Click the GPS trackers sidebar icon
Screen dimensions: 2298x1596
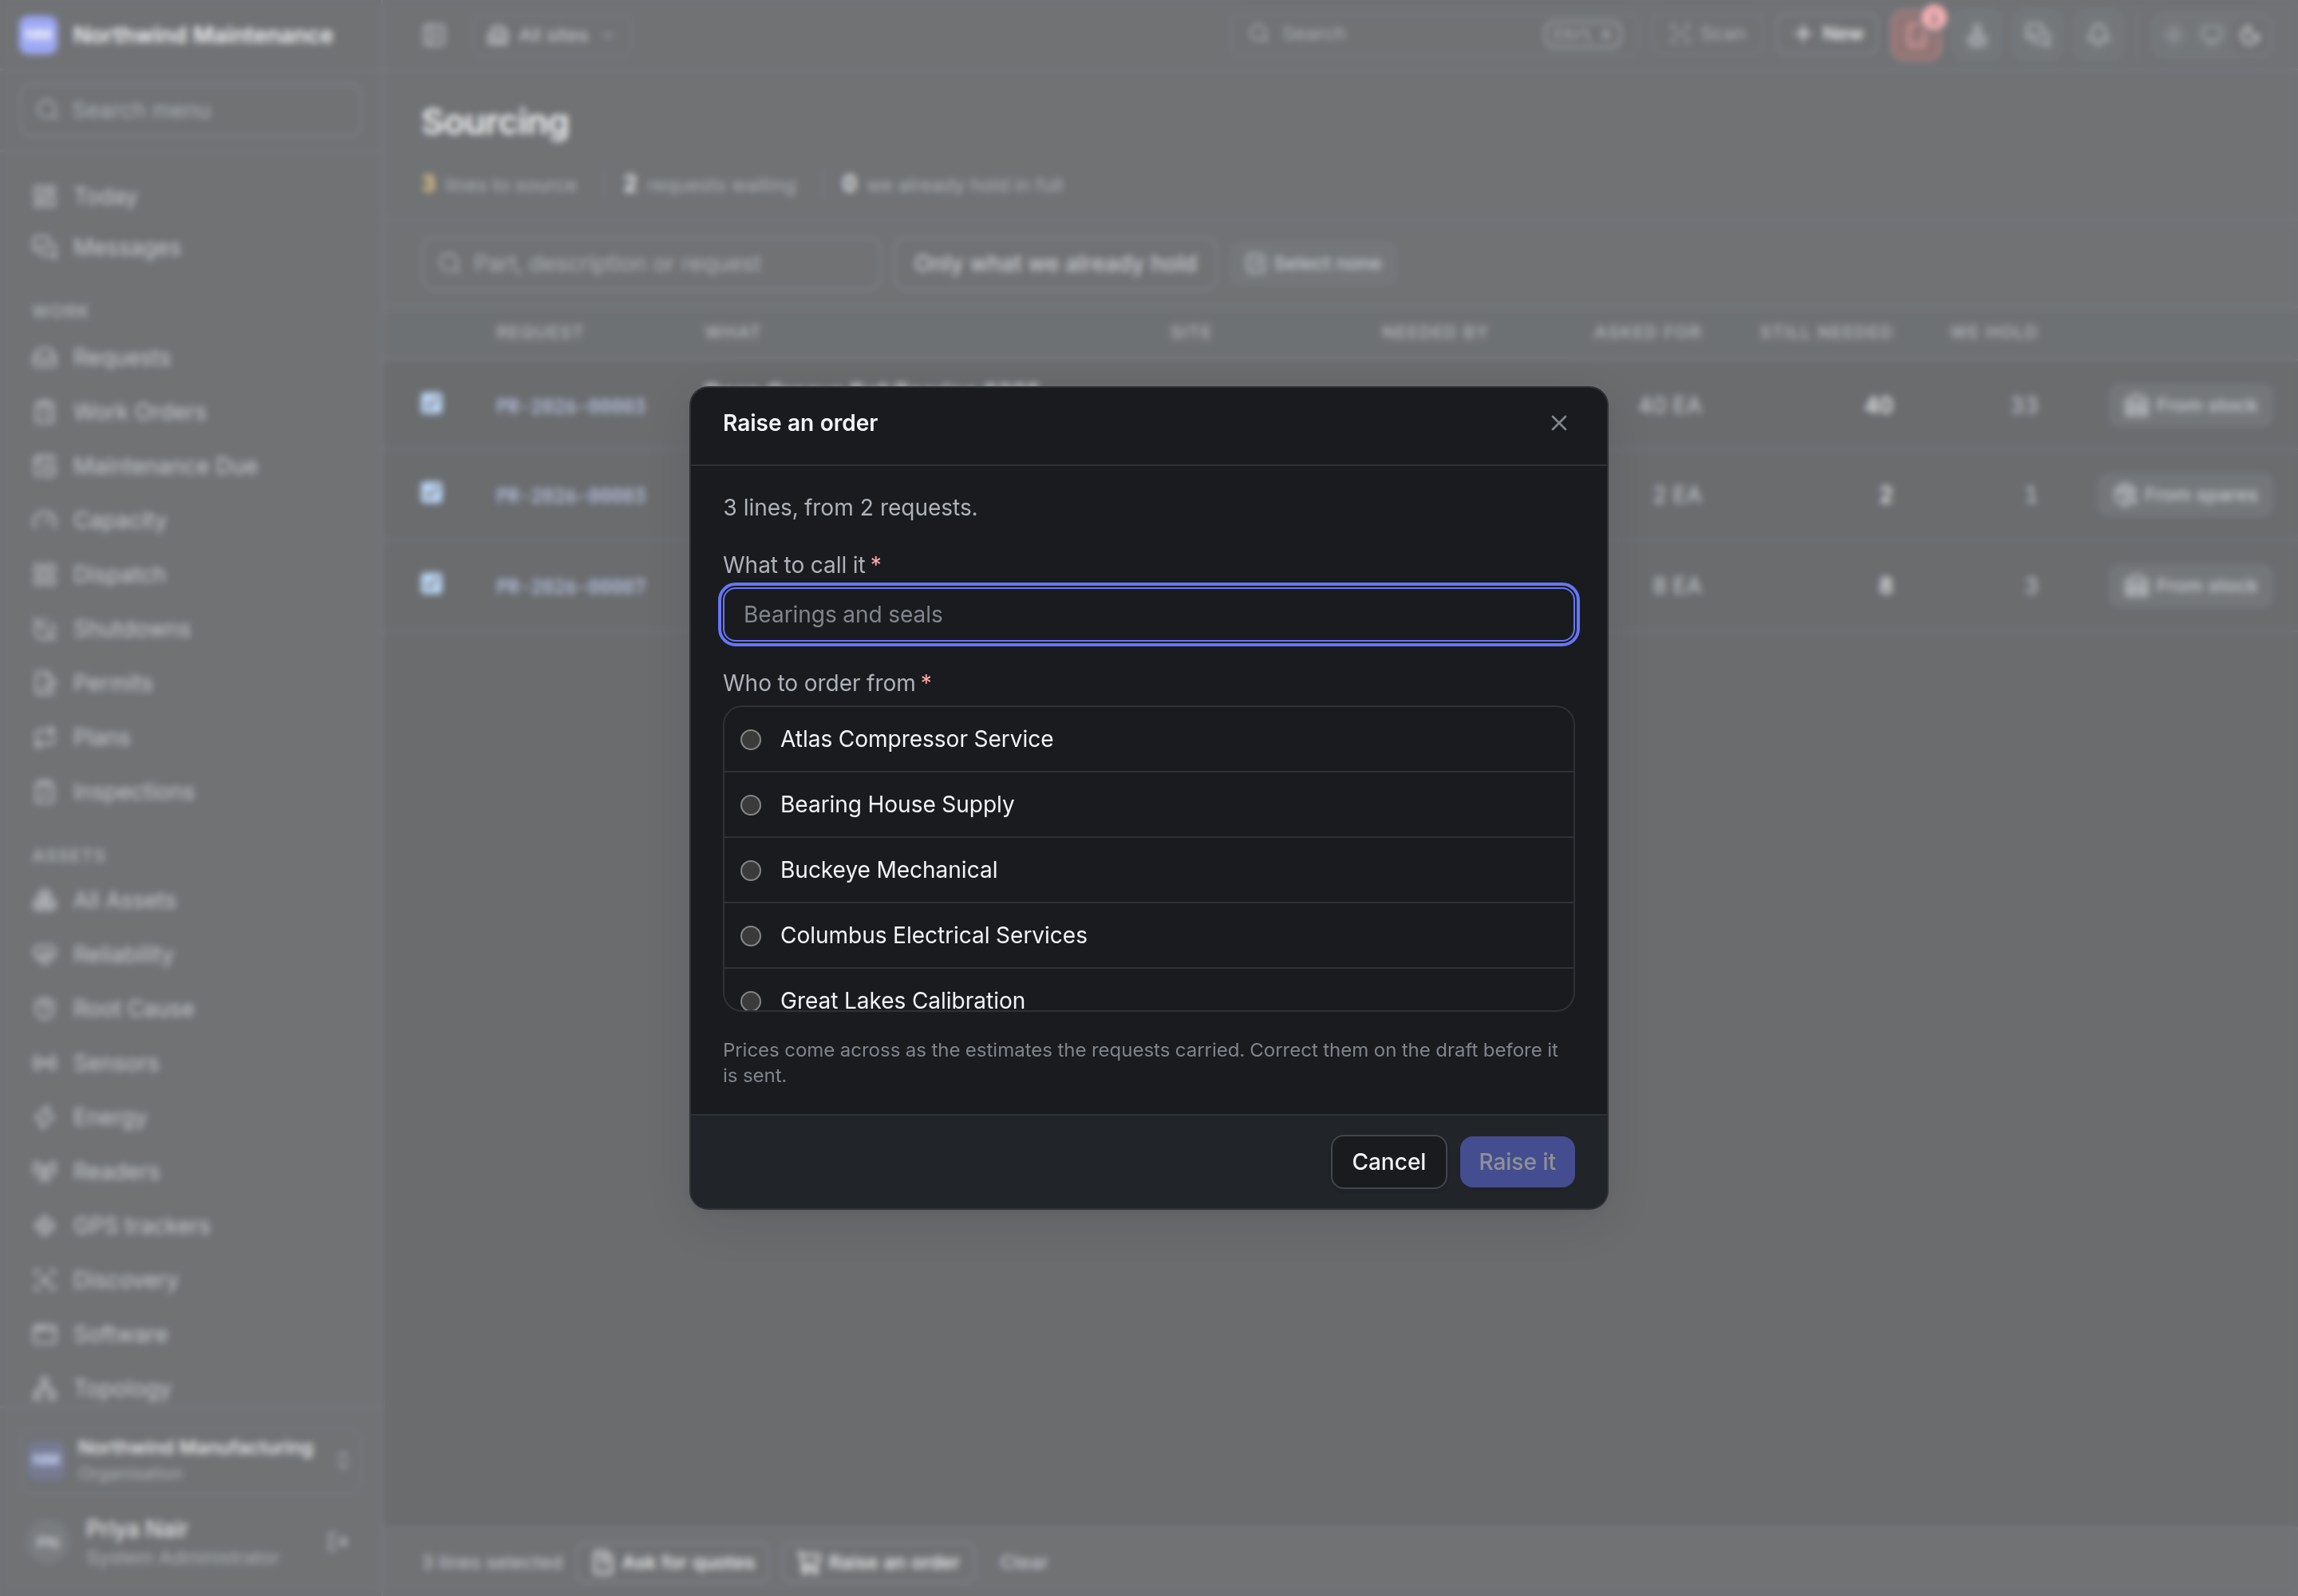pyautogui.click(x=44, y=1226)
